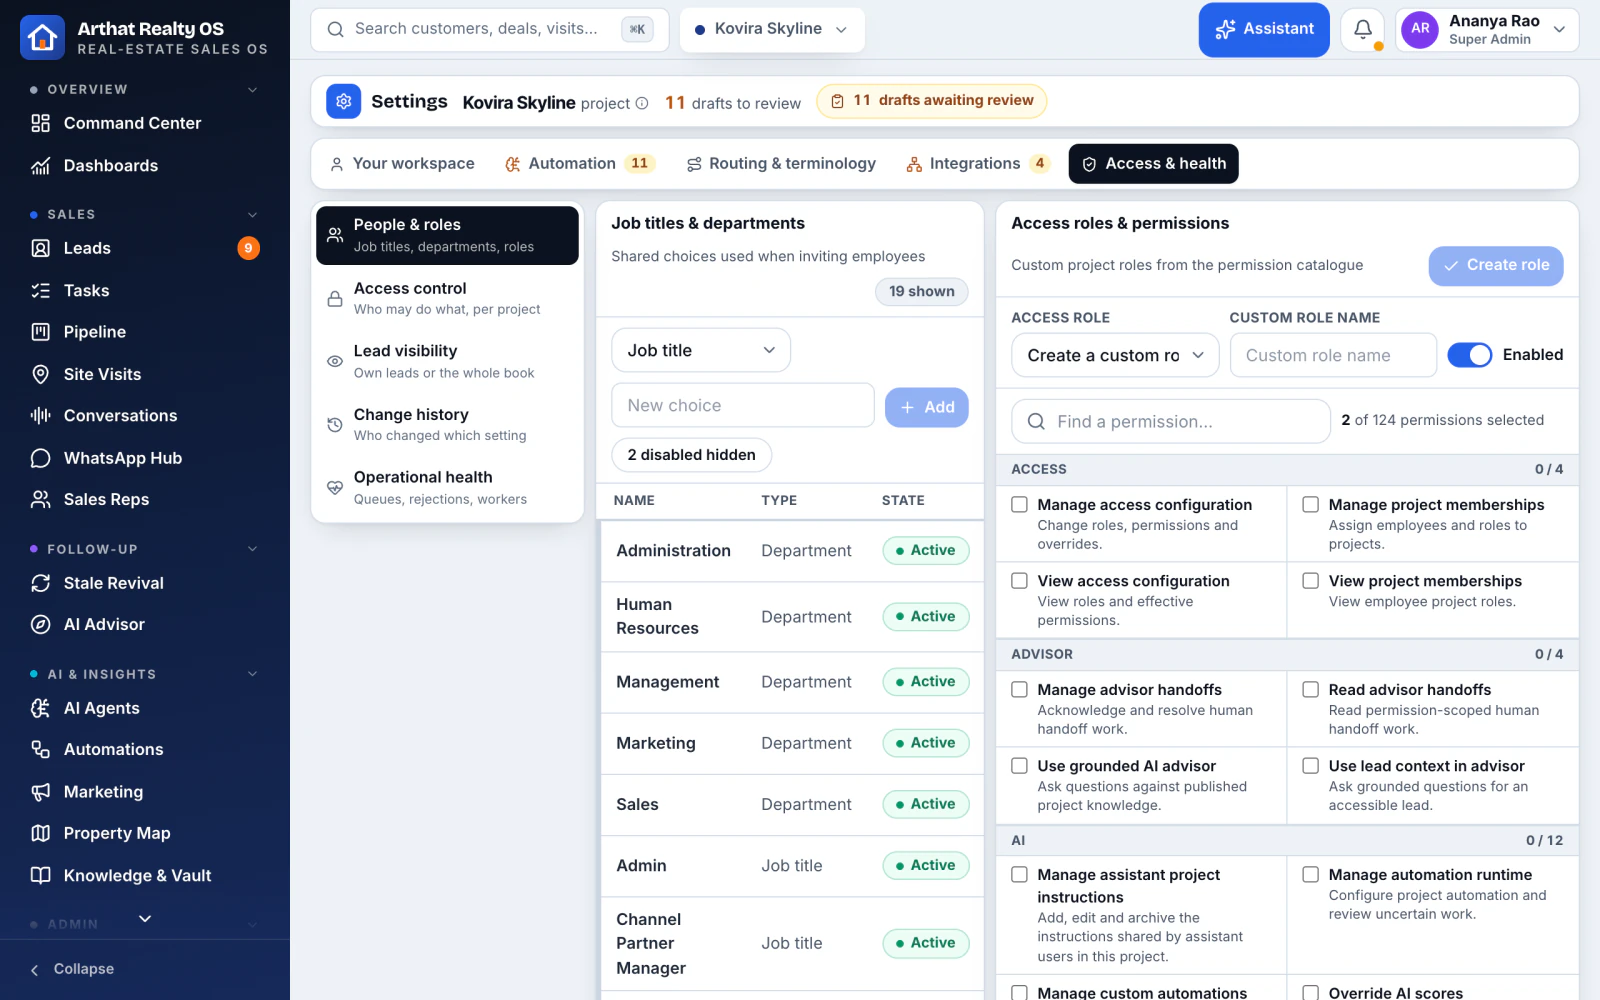The width and height of the screenshot is (1600, 1000).
Task: Open Stale Revival refresh icon
Action: pyautogui.click(x=40, y=583)
